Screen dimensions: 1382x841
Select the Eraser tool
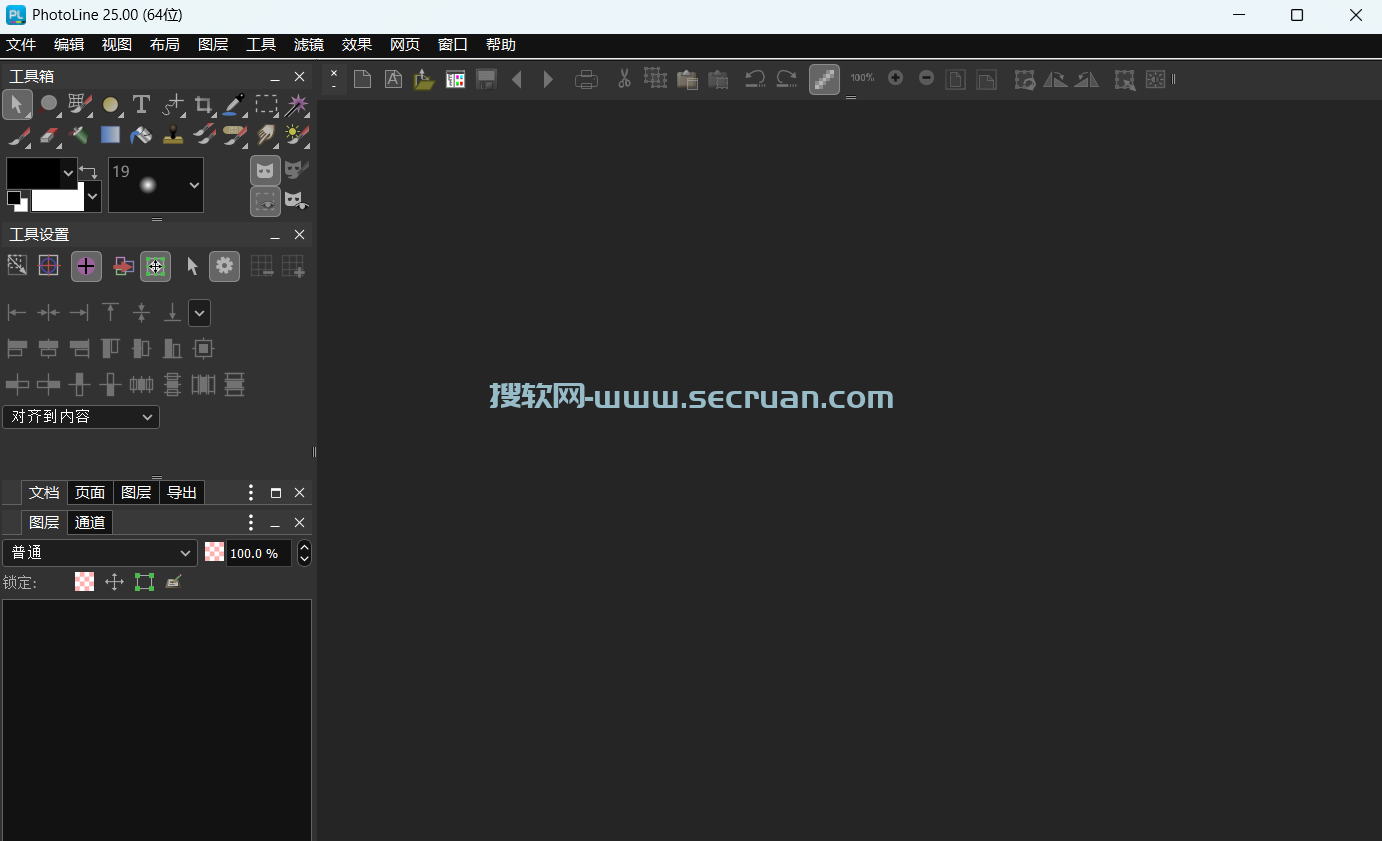click(x=49, y=135)
